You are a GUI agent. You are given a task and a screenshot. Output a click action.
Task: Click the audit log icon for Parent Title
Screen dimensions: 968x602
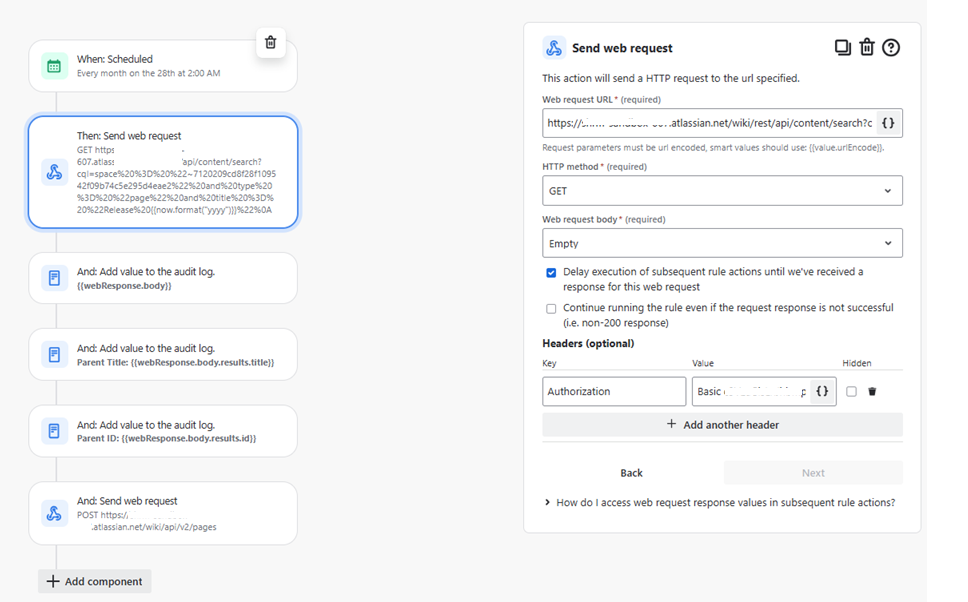click(x=54, y=354)
